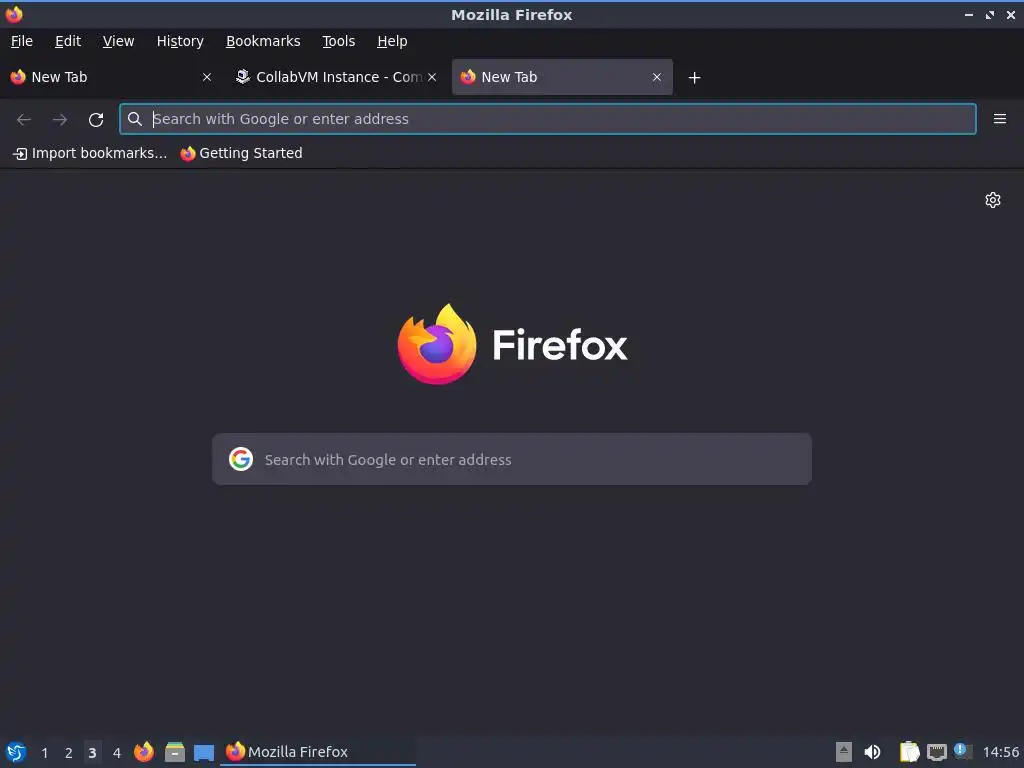Focus the center Google search box
This screenshot has width=1024, height=768.
point(512,459)
